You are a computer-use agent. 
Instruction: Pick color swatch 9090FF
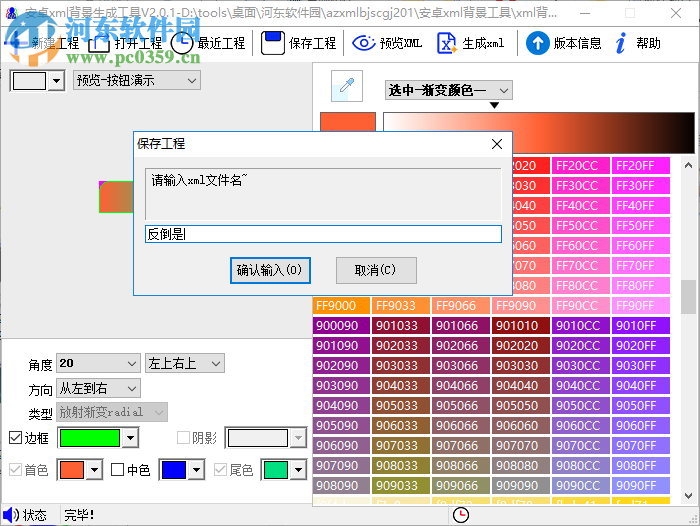click(641, 485)
